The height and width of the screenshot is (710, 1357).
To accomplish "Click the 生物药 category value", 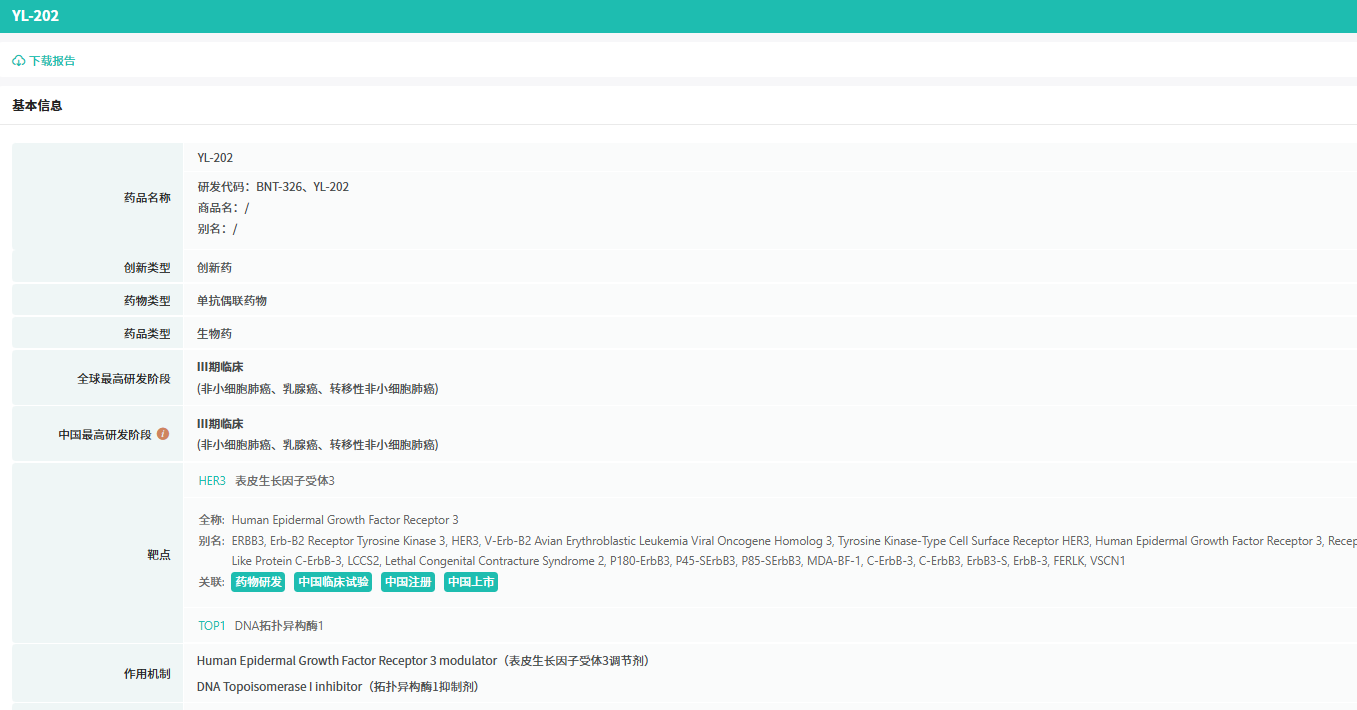I will point(214,334).
